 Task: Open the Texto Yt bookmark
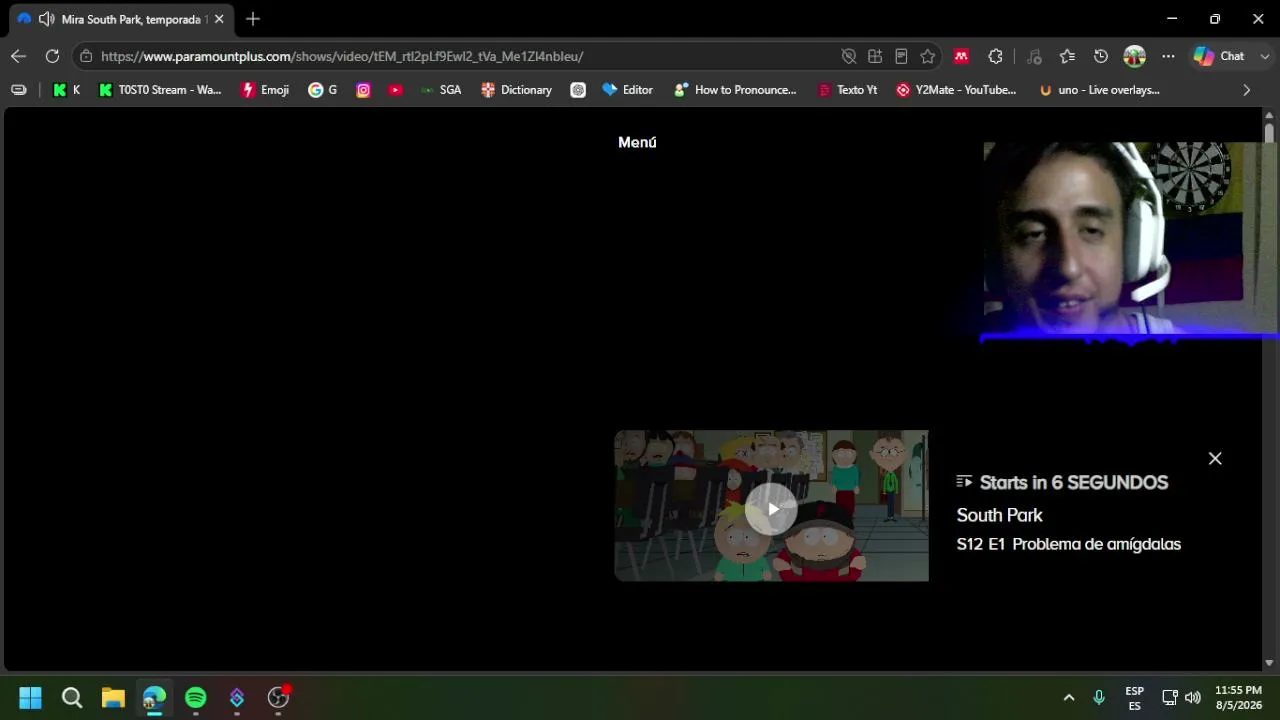[x=847, y=90]
